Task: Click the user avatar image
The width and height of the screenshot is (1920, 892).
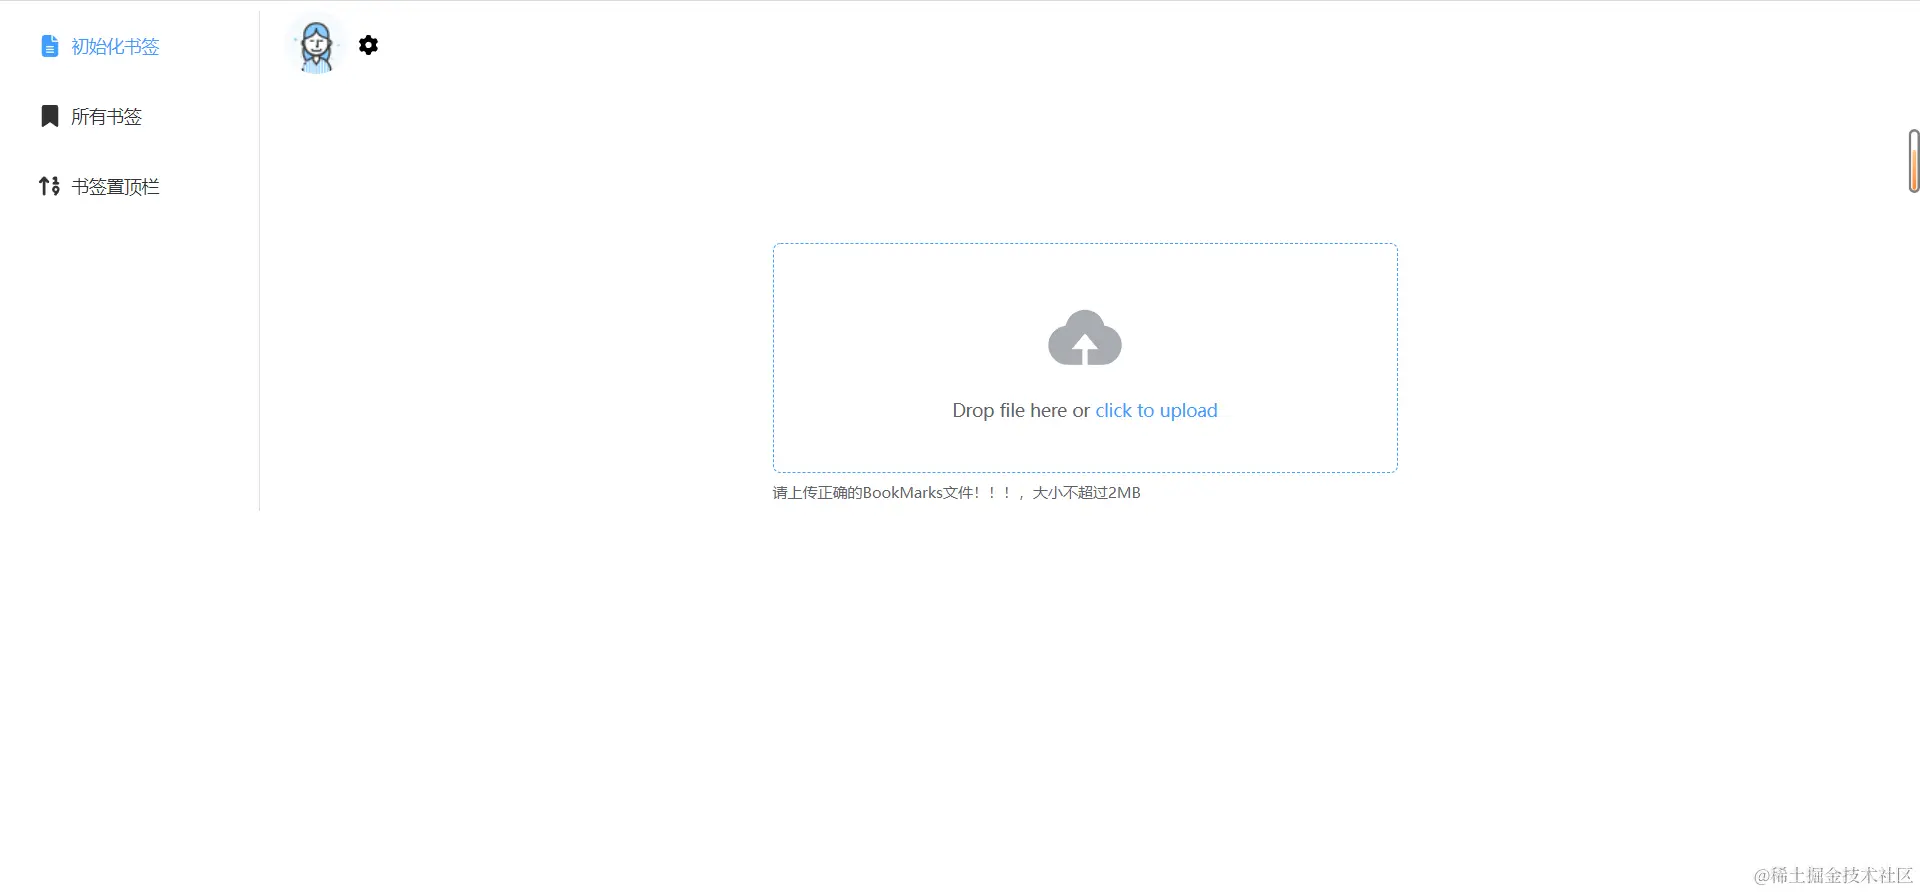Action: [317, 46]
